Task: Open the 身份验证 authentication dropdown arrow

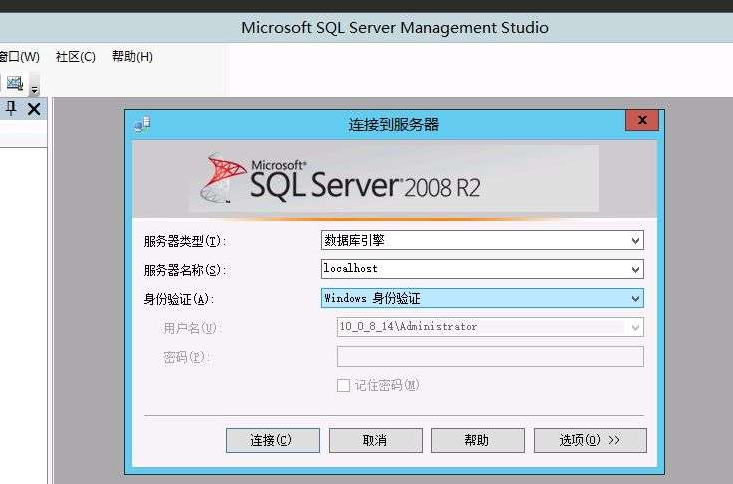Action: [635, 298]
